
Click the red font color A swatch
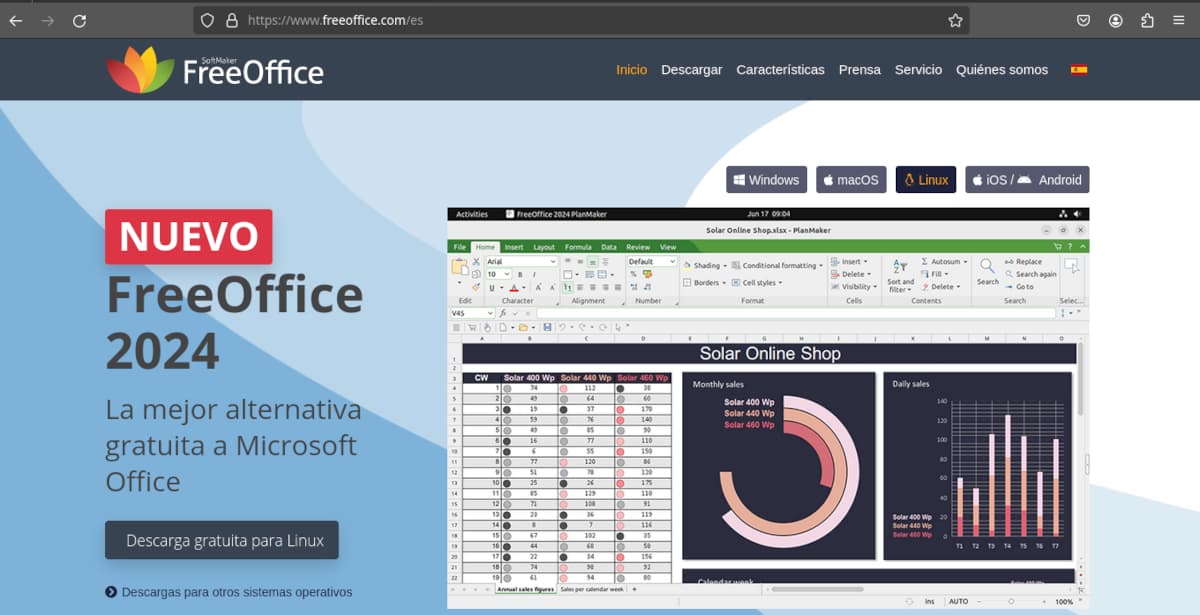[513, 287]
